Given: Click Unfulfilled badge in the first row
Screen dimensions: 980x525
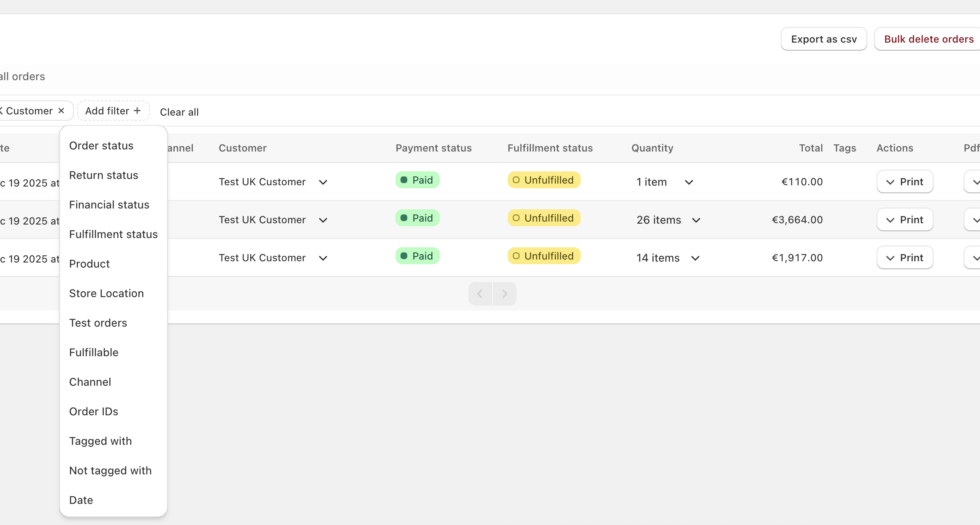Looking at the screenshot, I should pos(543,180).
